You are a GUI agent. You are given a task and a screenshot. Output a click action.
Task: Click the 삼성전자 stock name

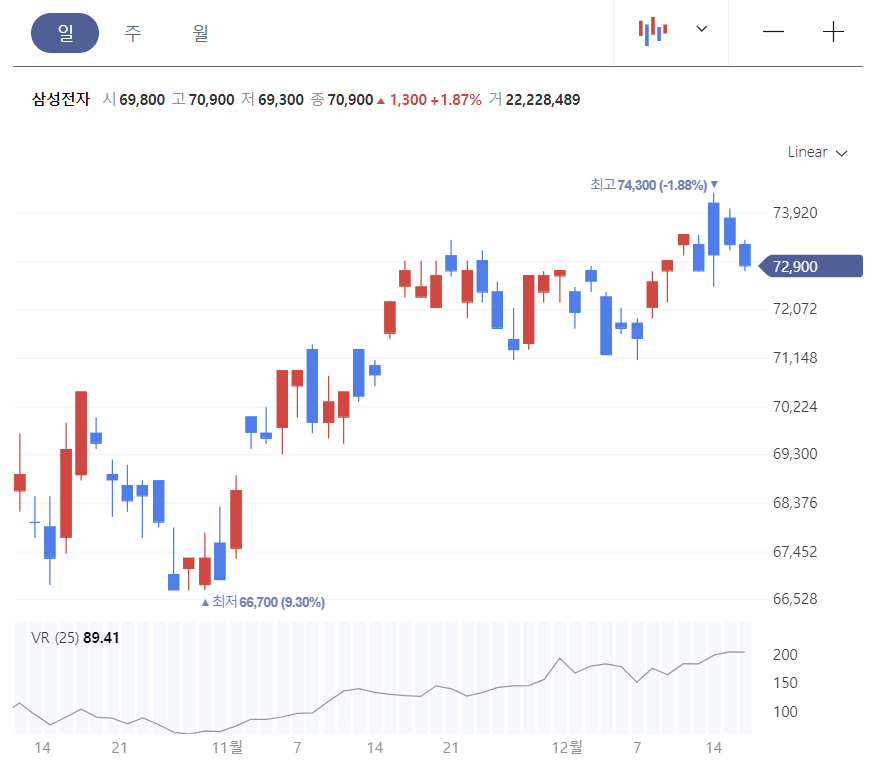[x=61, y=99]
